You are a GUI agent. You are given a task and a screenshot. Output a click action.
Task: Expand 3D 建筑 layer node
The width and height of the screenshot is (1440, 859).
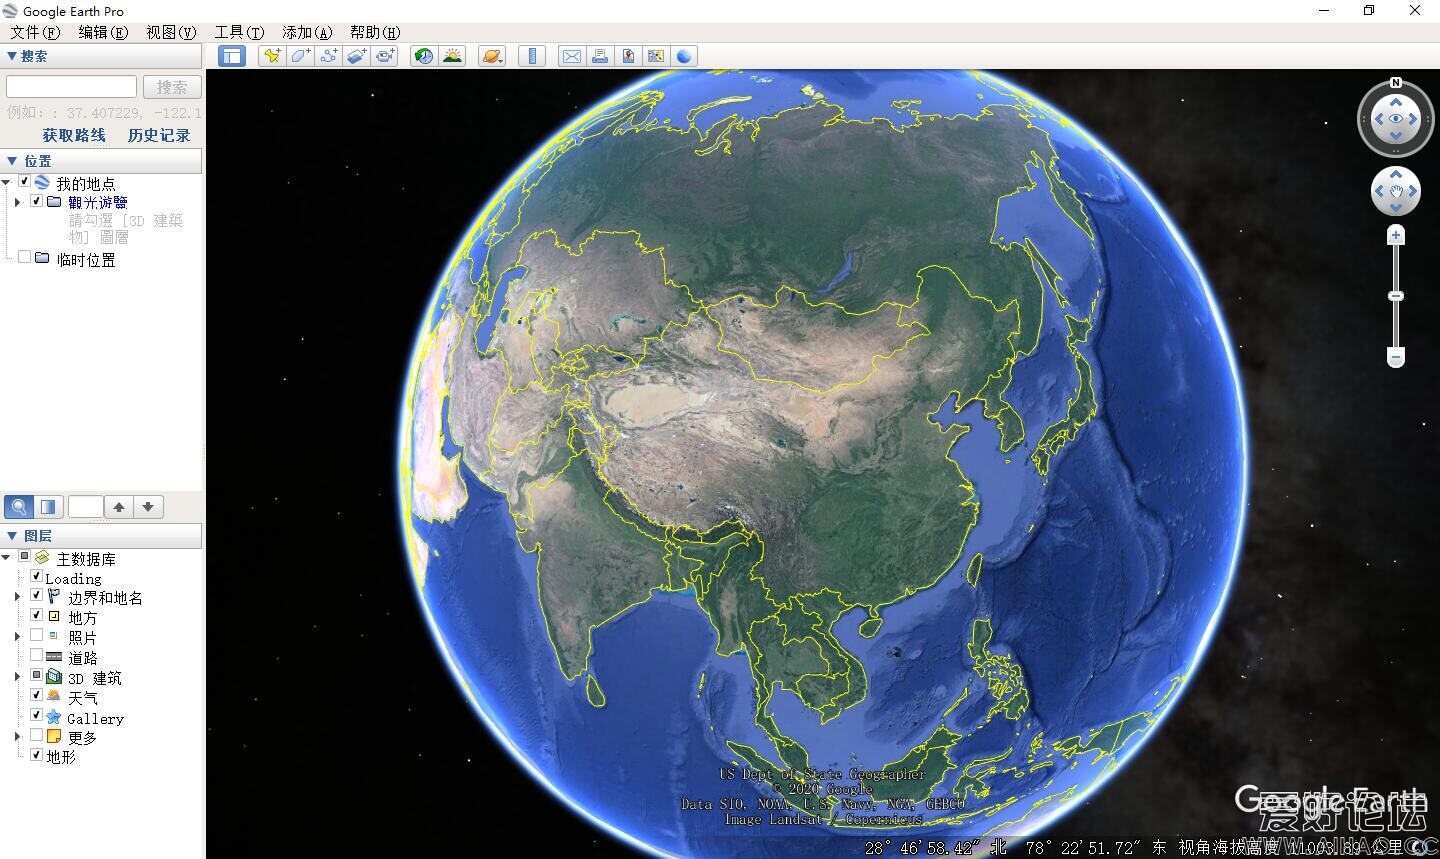(17, 677)
